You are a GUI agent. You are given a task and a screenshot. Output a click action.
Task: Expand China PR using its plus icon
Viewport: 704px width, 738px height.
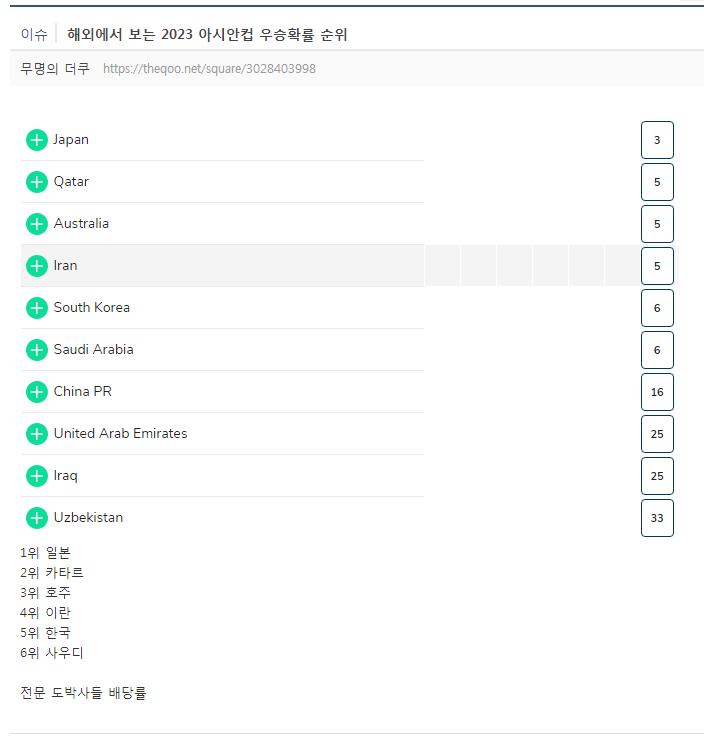[37, 392]
